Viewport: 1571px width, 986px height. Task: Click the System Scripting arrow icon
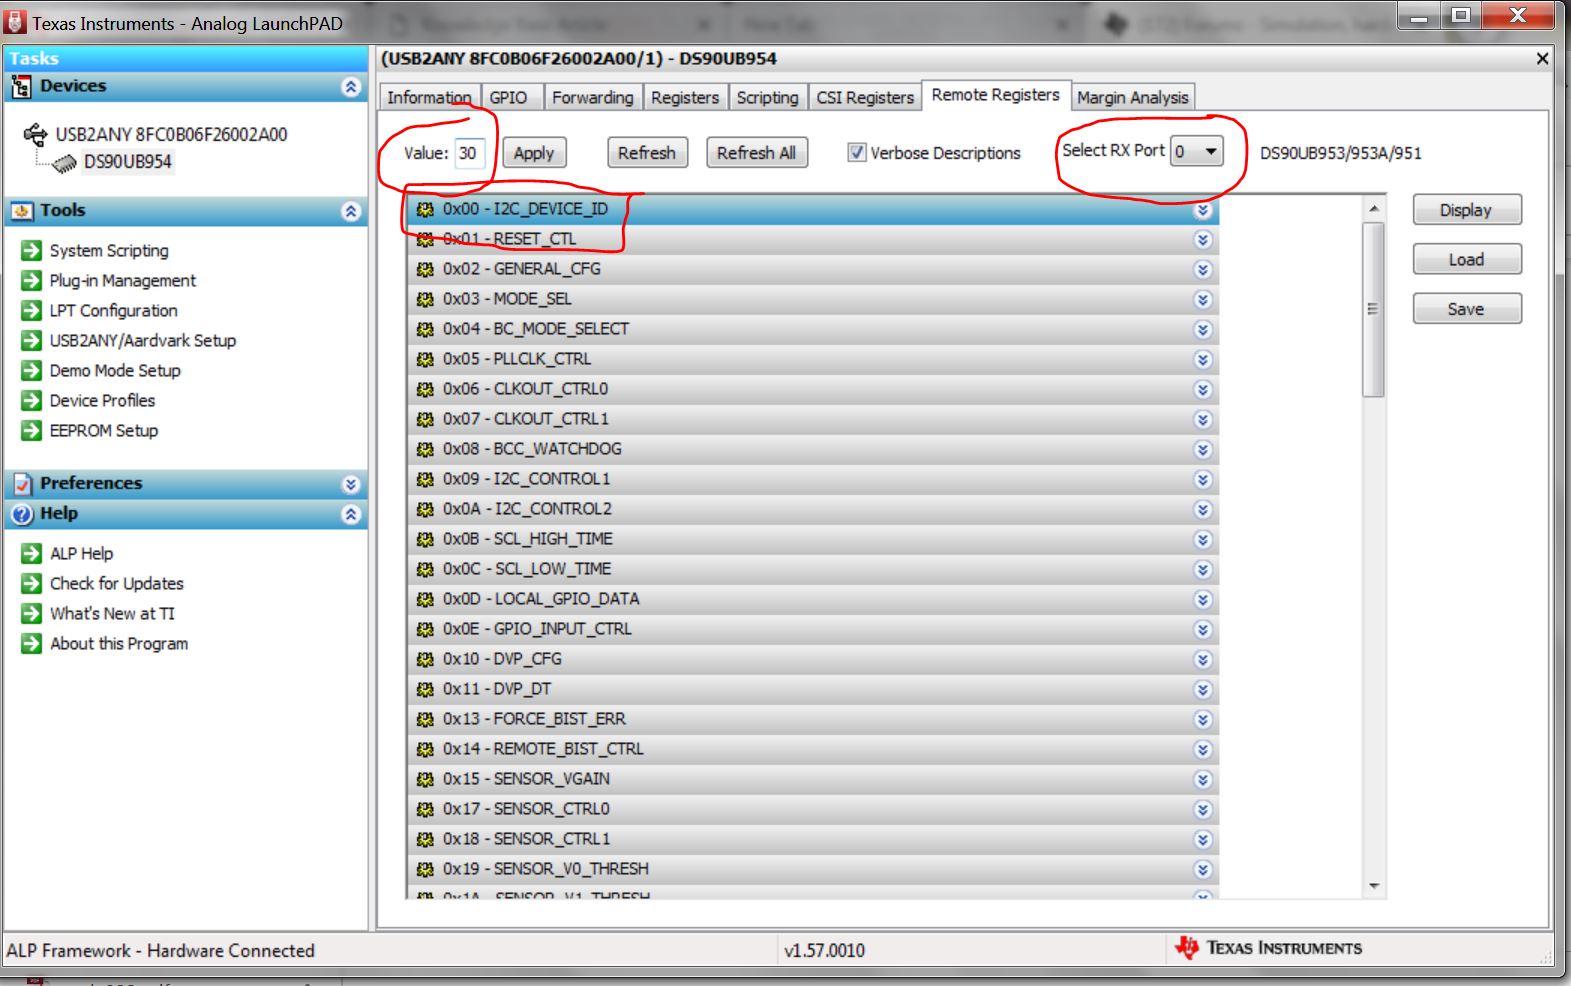coord(31,251)
